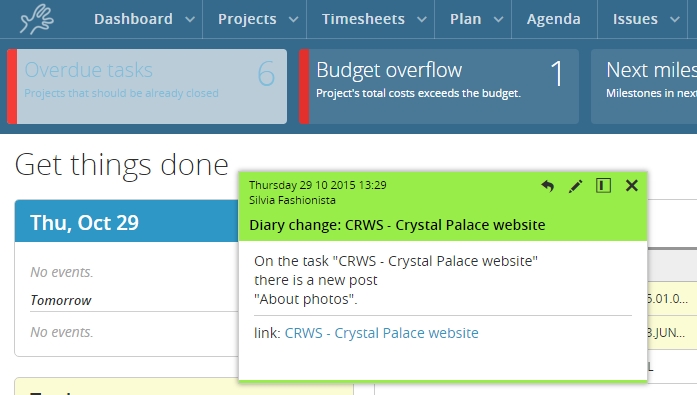Open the Issues dropdown chevron
Image resolution: width=697 pixels, height=395 pixels.
(675, 20)
